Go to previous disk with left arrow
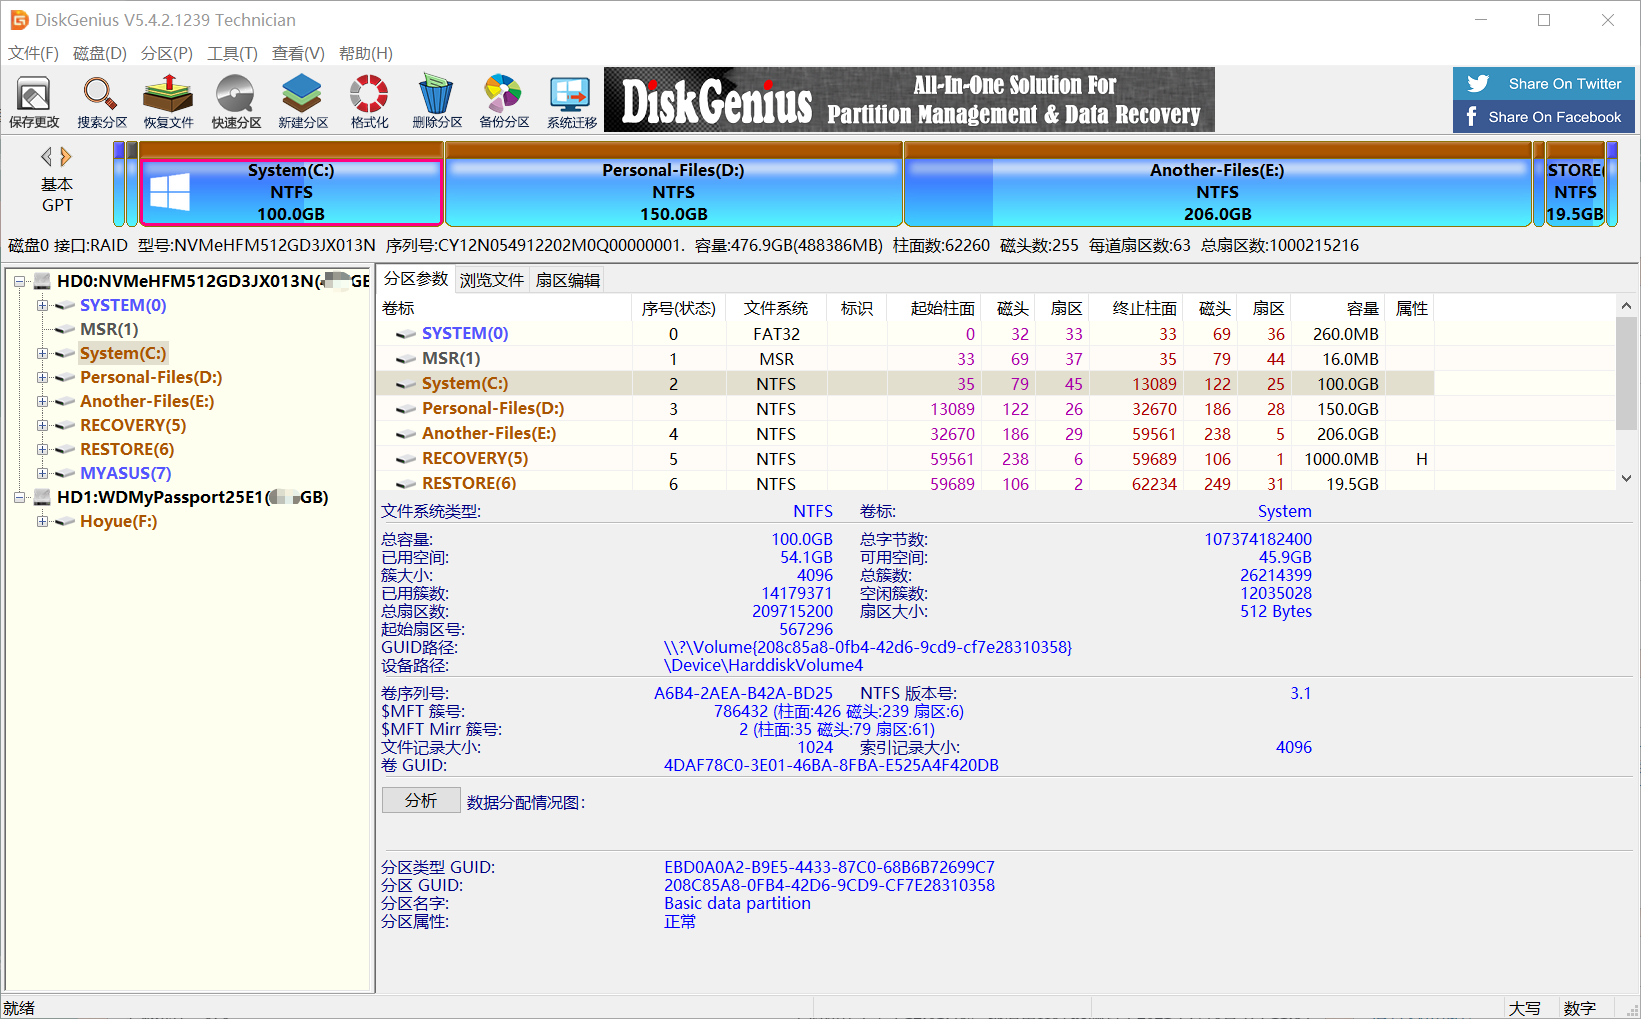The width and height of the screenshot is (1641, 1019). click(46, 157)
